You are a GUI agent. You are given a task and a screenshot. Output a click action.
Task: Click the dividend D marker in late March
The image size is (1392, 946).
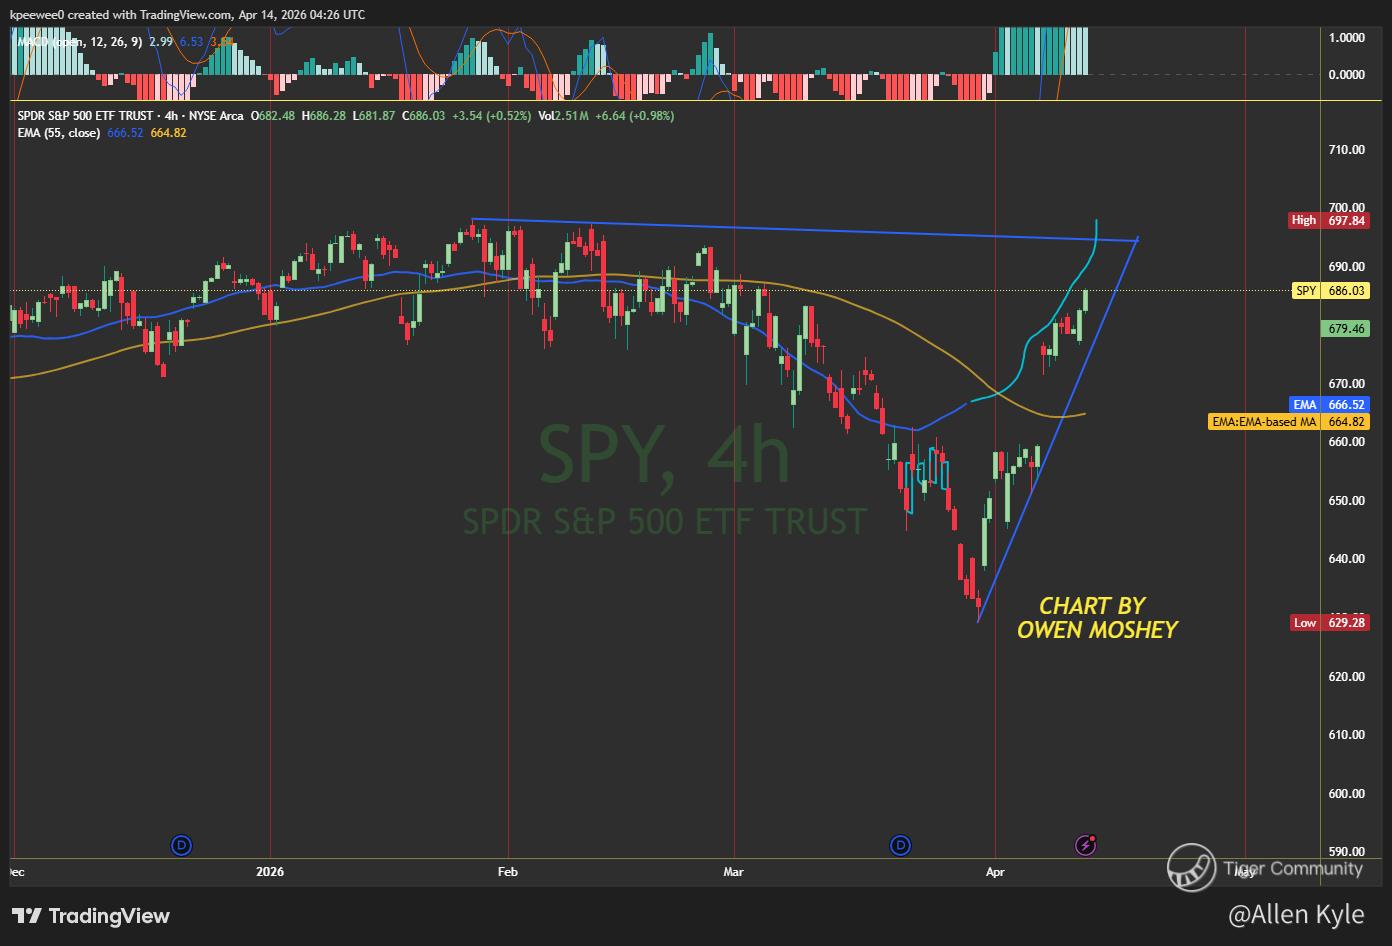click(x=901, y=845)
